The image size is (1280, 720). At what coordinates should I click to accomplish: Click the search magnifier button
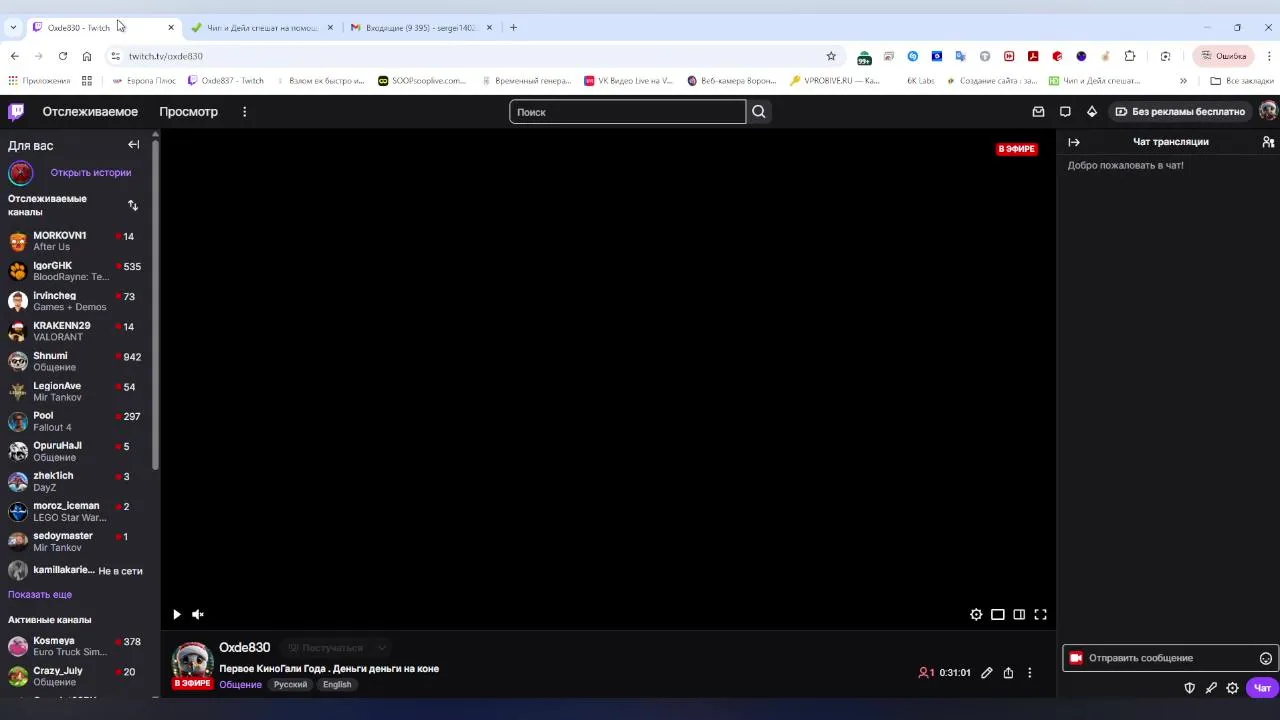(x=759, y=112)
